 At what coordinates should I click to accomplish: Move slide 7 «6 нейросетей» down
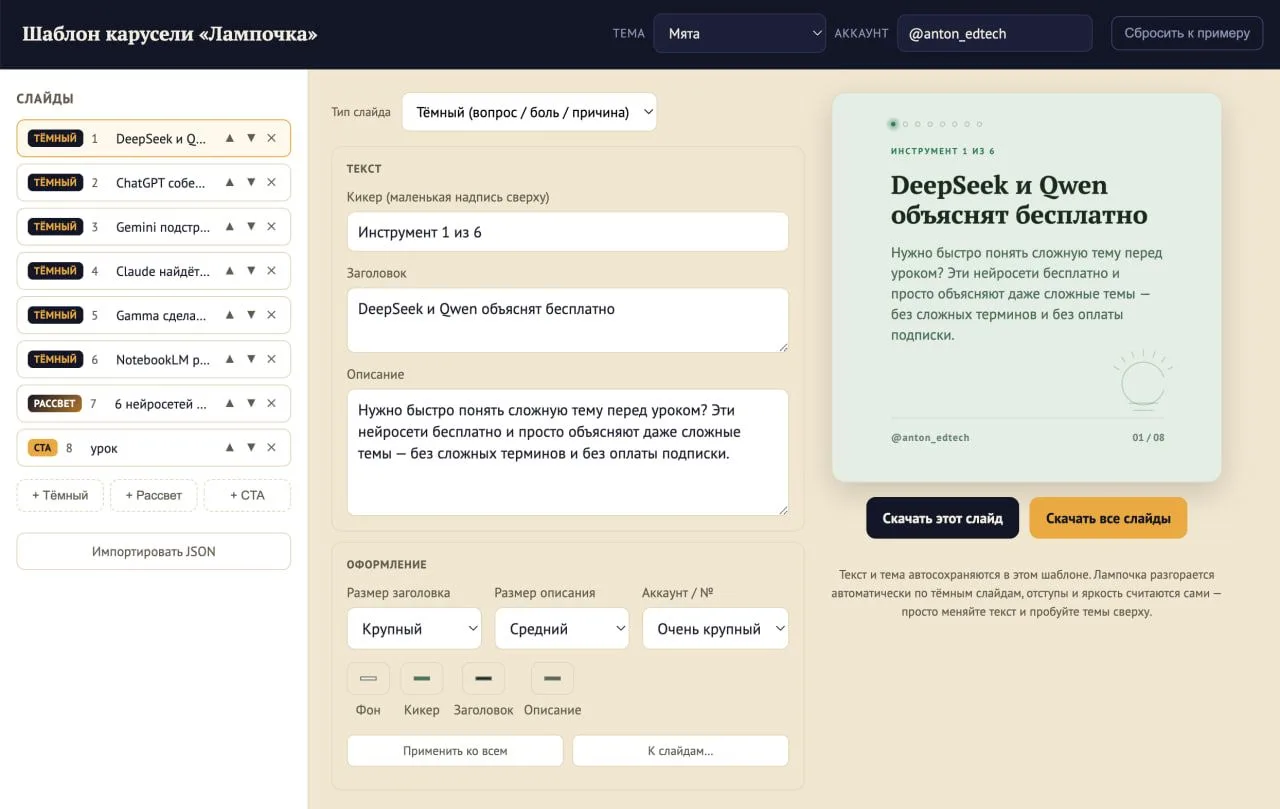(251, 403)
